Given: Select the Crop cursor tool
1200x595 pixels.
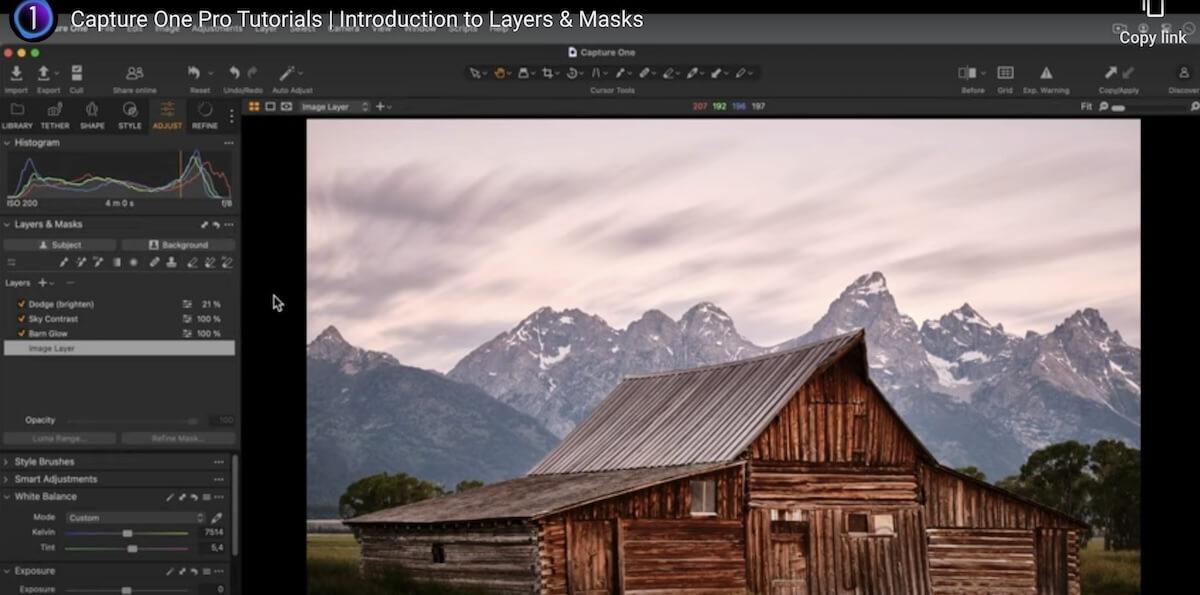Looking at the screenshot, I should pyautogui.click(x=548, y=73).
